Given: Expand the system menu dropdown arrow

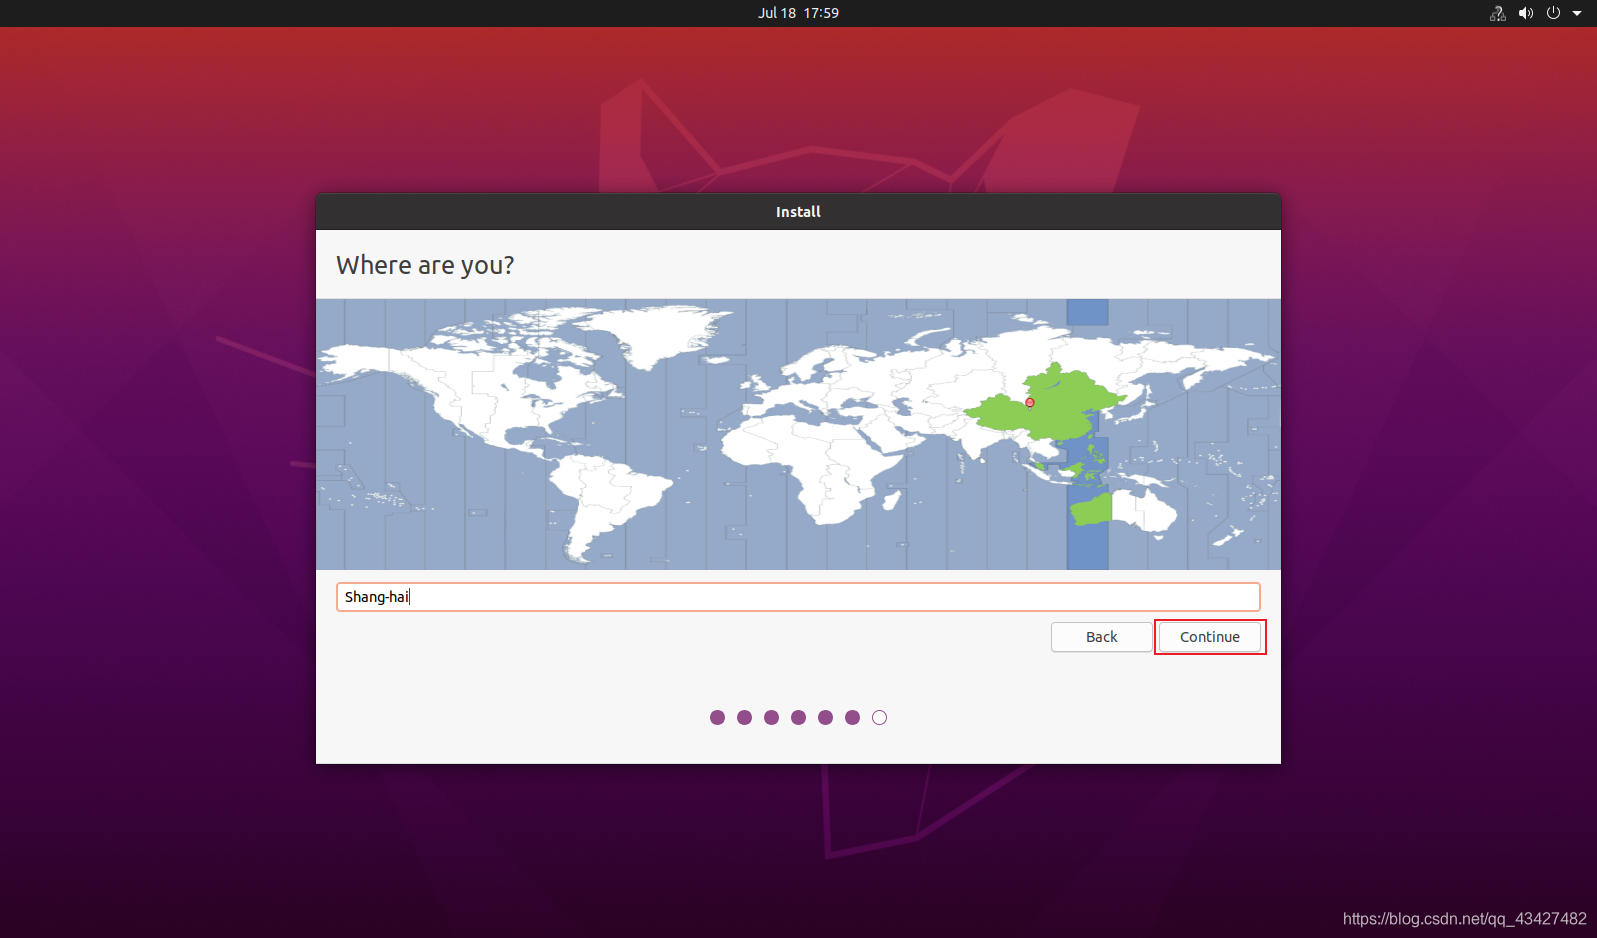Looking at the screenshot, I should tap(1577, 14).
